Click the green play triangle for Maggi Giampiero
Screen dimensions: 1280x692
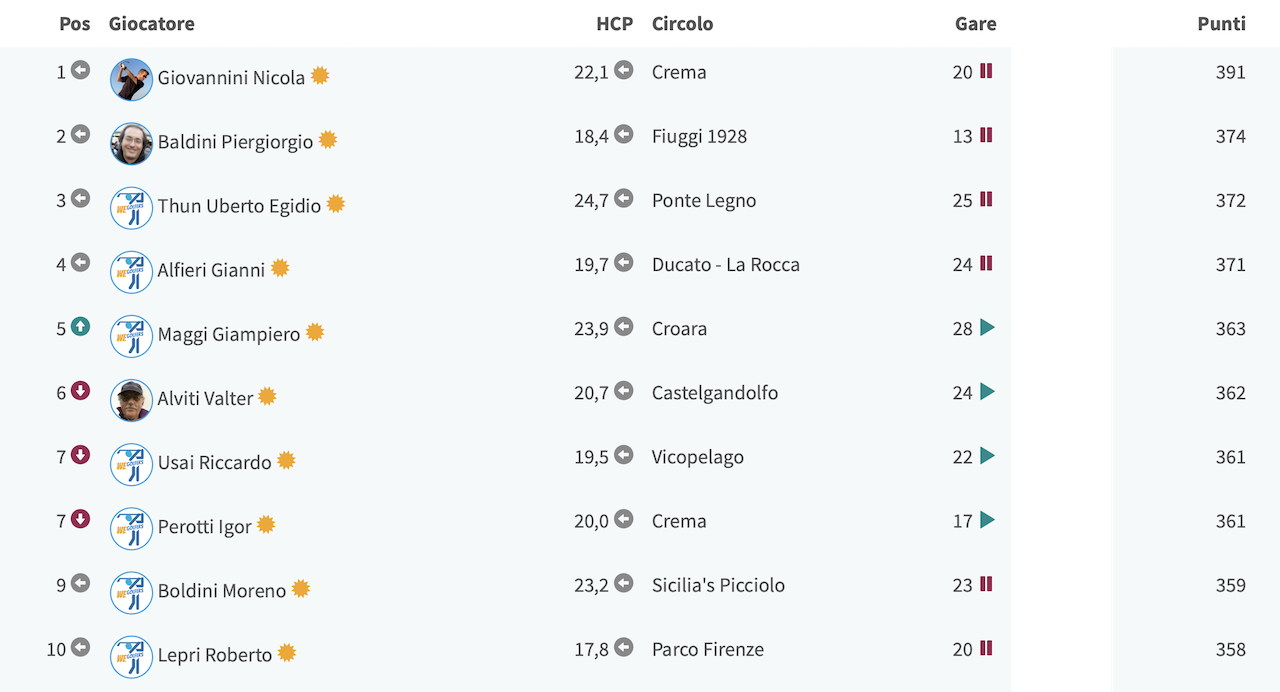click(987, 327)
